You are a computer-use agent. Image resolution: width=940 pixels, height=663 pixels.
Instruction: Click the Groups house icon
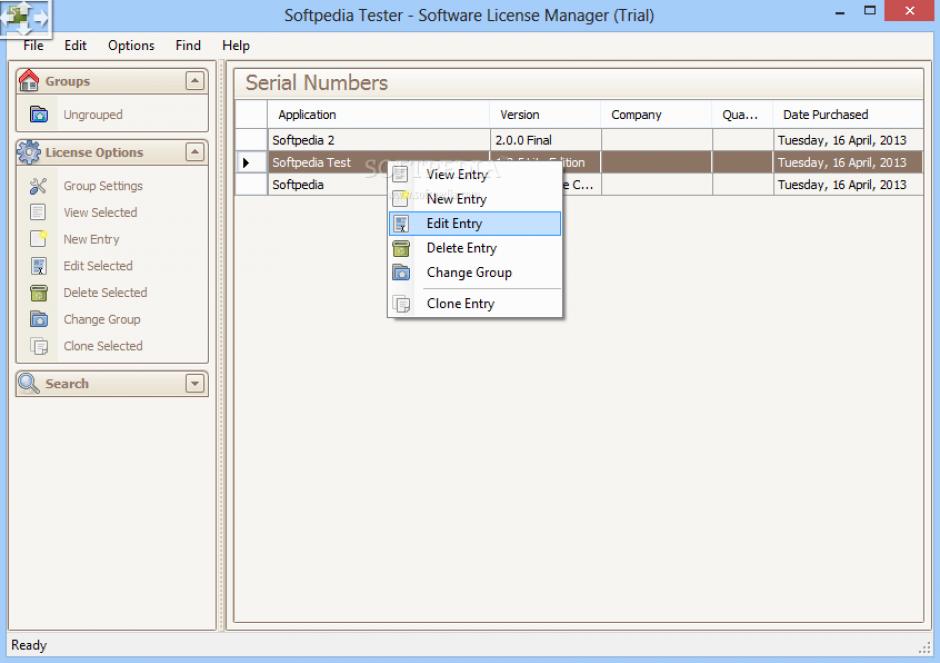(x=28, y=80)
